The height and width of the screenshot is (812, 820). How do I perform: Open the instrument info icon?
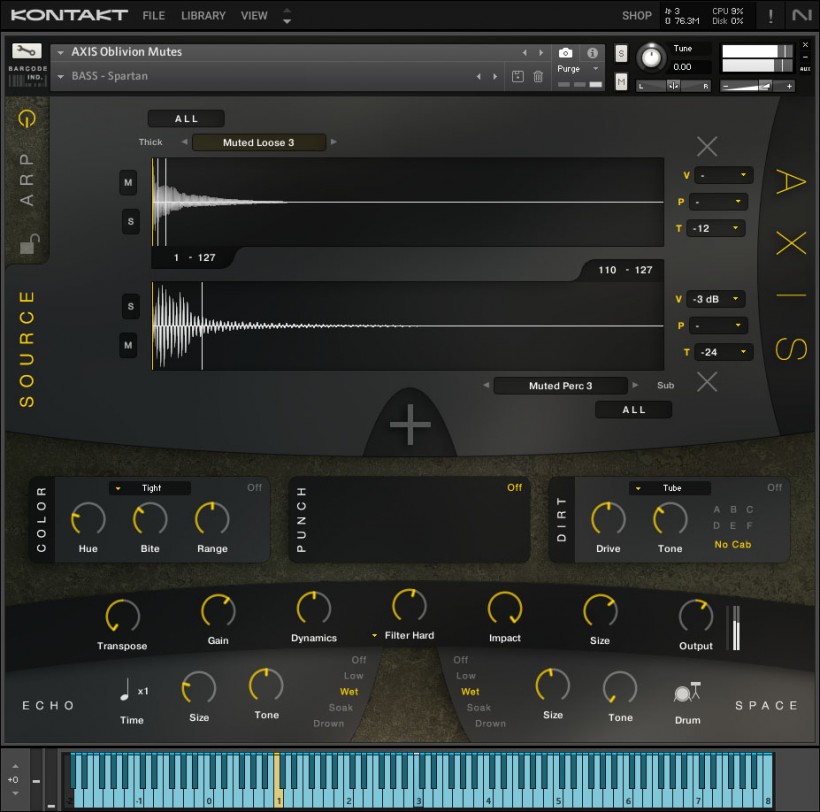pyautogui.click(x=592, y=53)
